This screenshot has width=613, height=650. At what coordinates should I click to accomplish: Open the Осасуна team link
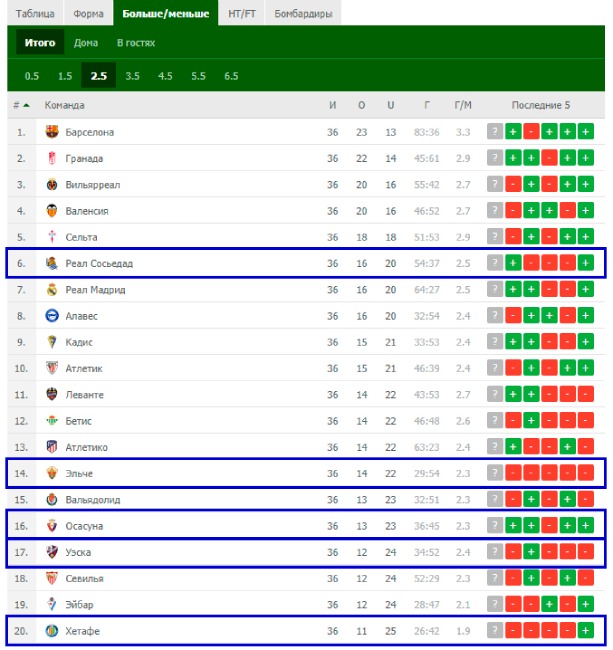click(x=84, y=526)
